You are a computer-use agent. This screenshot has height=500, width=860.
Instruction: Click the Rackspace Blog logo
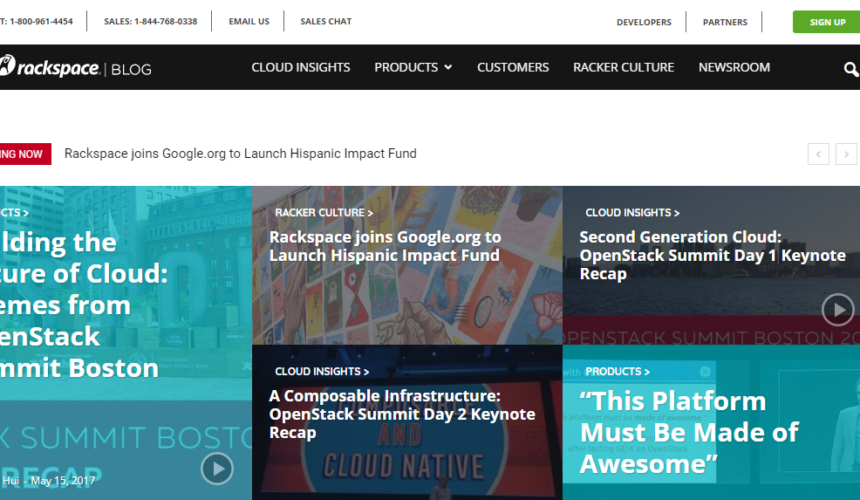point(76,67)
